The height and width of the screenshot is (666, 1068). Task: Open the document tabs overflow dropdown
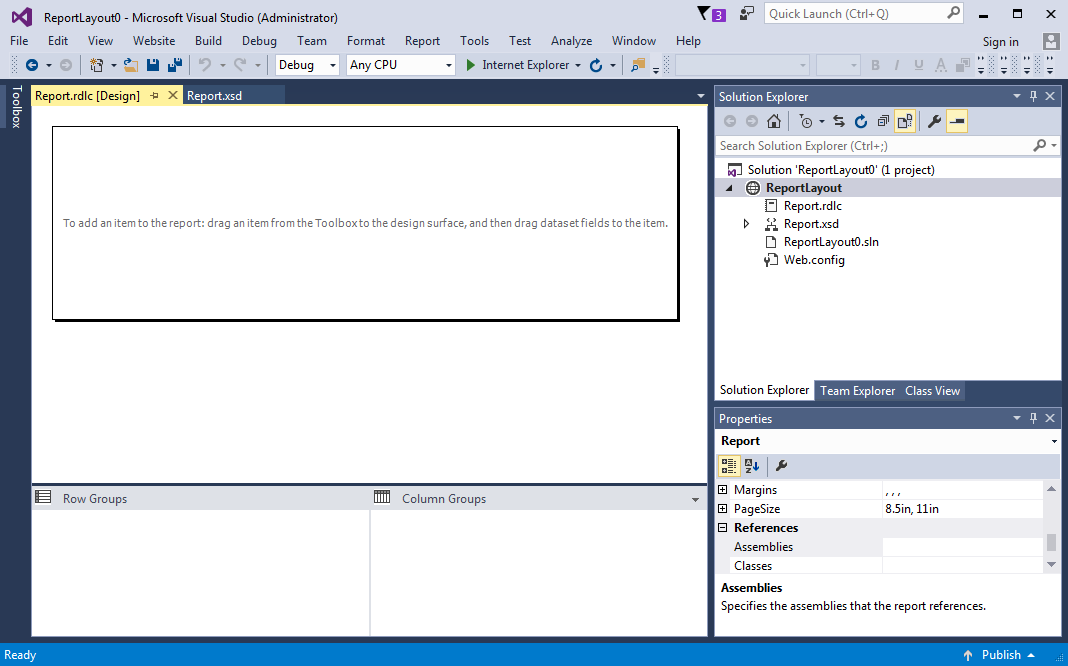[701, 96]
